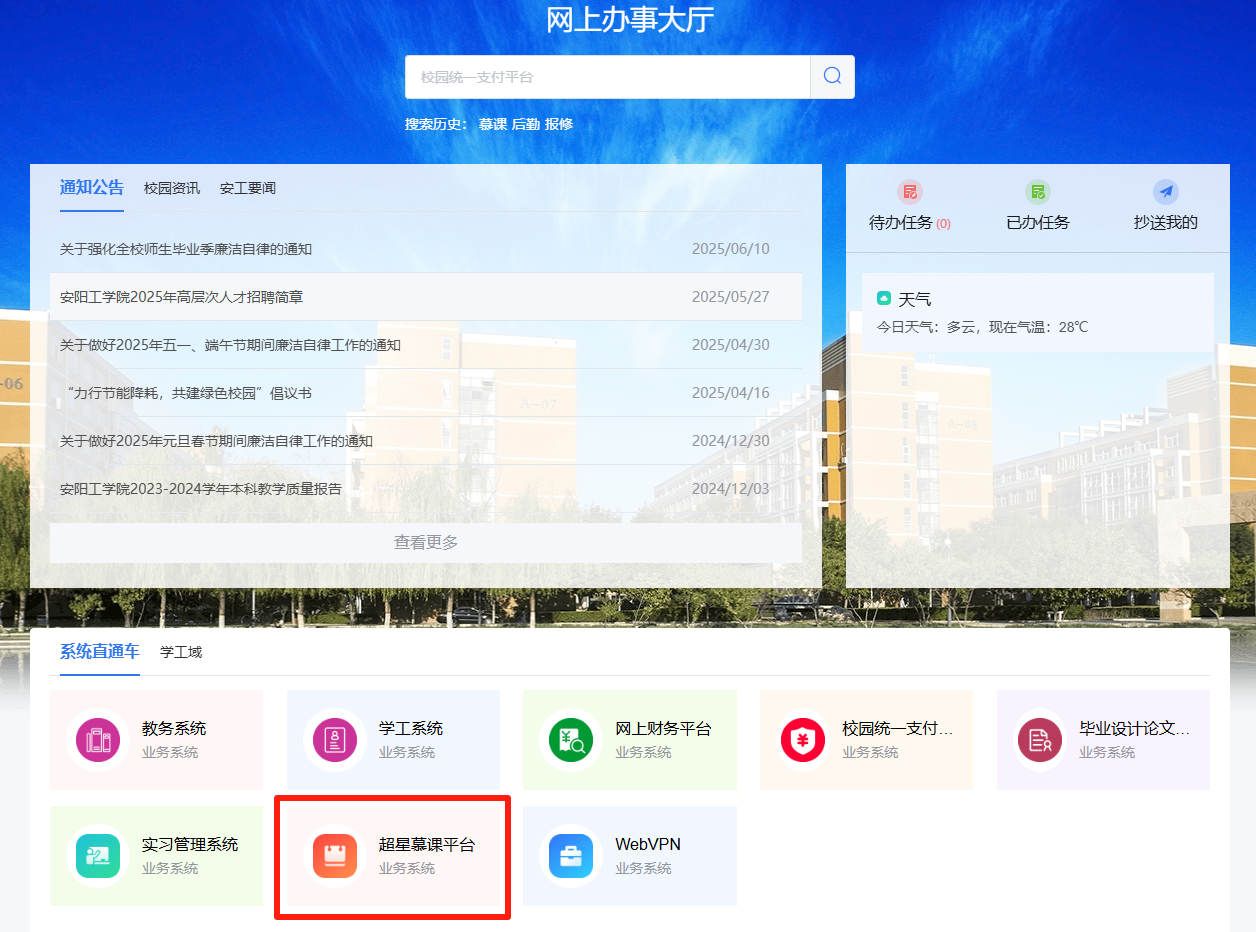
Task: Click the 毕业设计论文 card title
Action: [1135, 729]
